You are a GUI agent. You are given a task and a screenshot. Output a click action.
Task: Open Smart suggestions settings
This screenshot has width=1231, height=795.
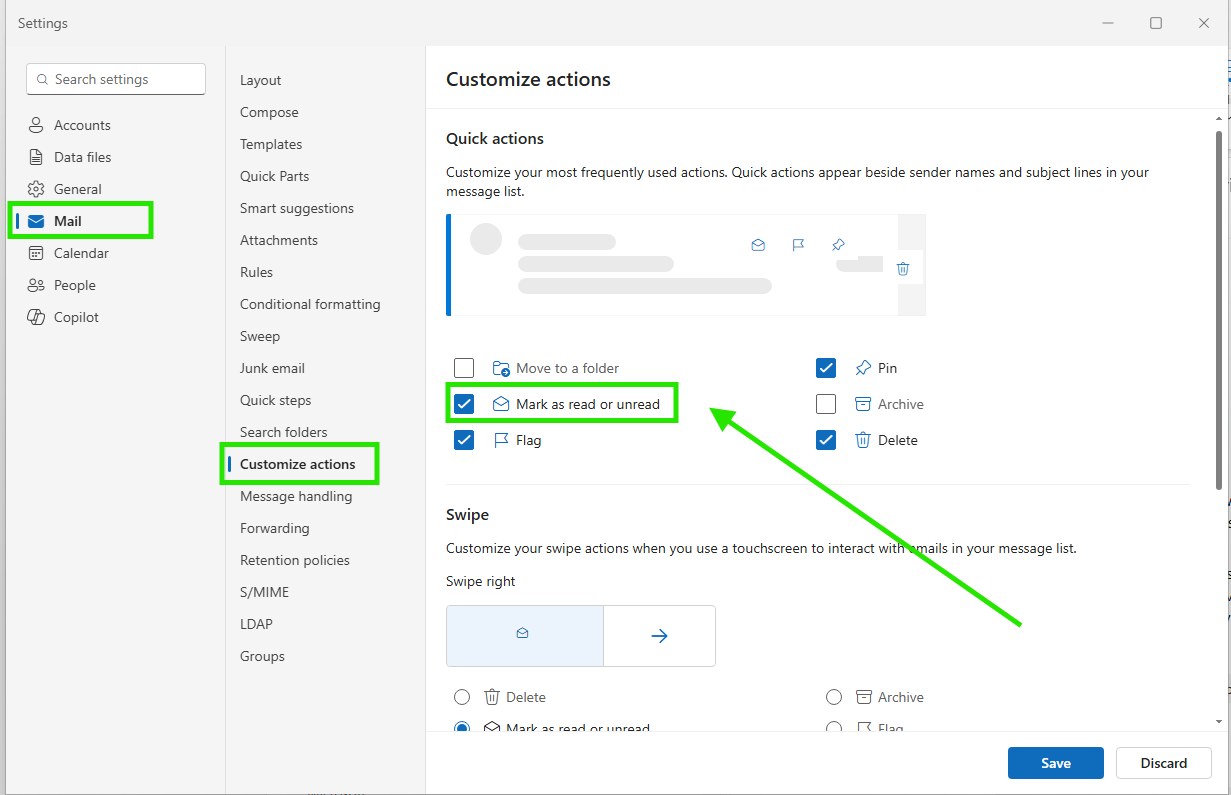coord(297,208)
